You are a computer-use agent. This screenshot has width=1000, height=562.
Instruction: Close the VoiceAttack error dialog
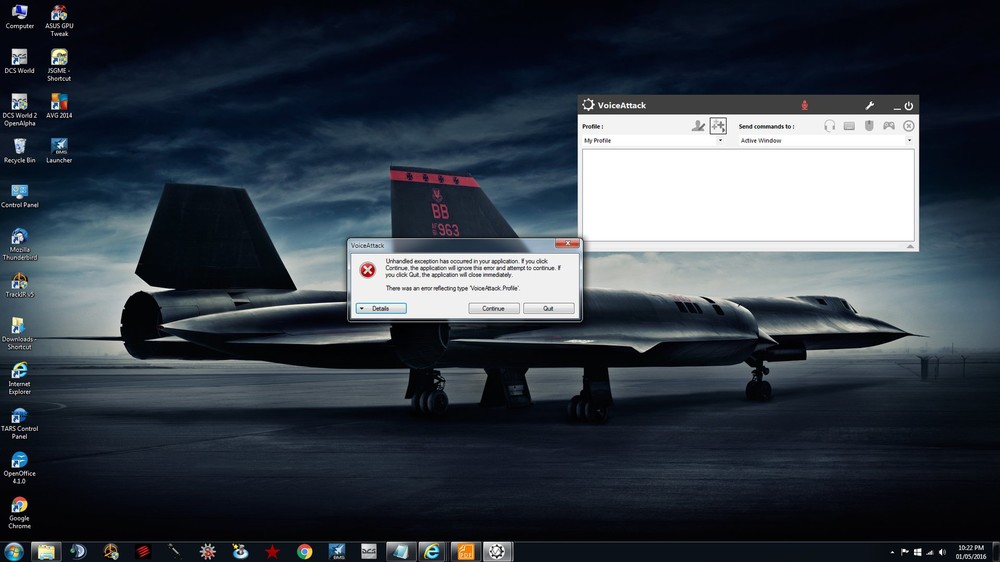[567, 243]
